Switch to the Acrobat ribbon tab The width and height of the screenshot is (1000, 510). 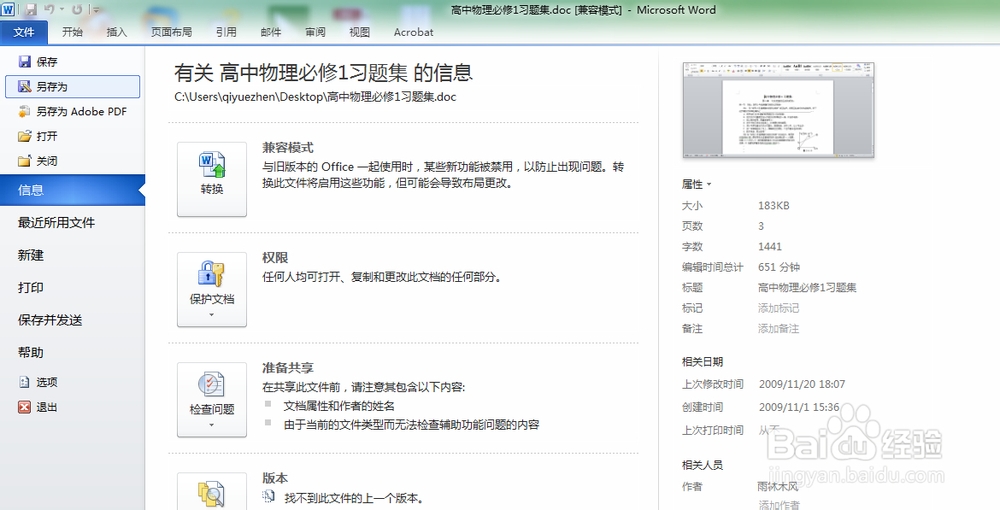(413, 32)
